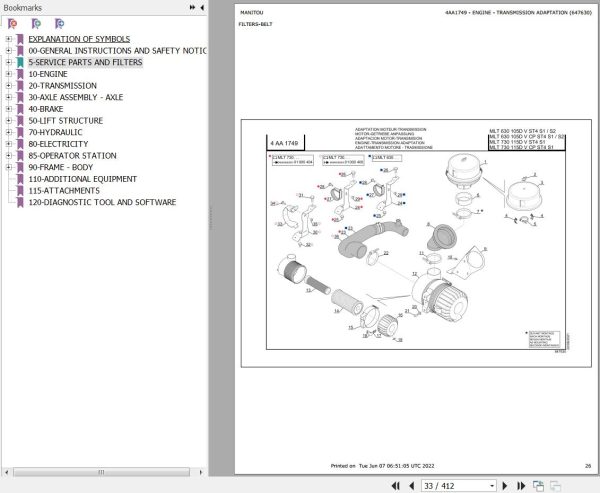
Task: Click the expand-all double arrow in Bookmarks header
Action: pyautogui.click(x=192, y=7)
